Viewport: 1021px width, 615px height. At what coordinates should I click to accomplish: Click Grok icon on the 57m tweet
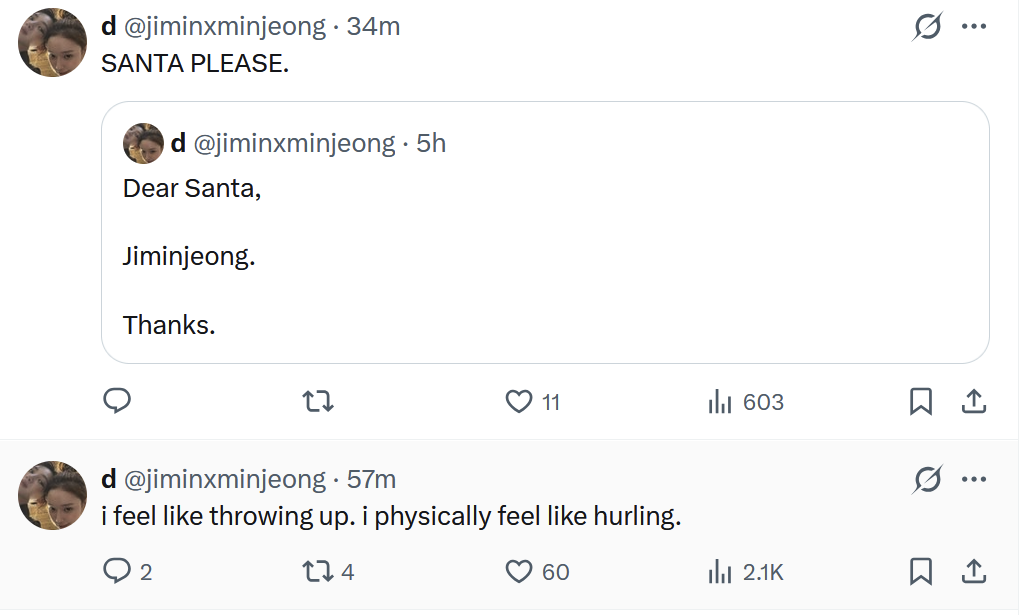pyautogui.click(x=927, y=480)
